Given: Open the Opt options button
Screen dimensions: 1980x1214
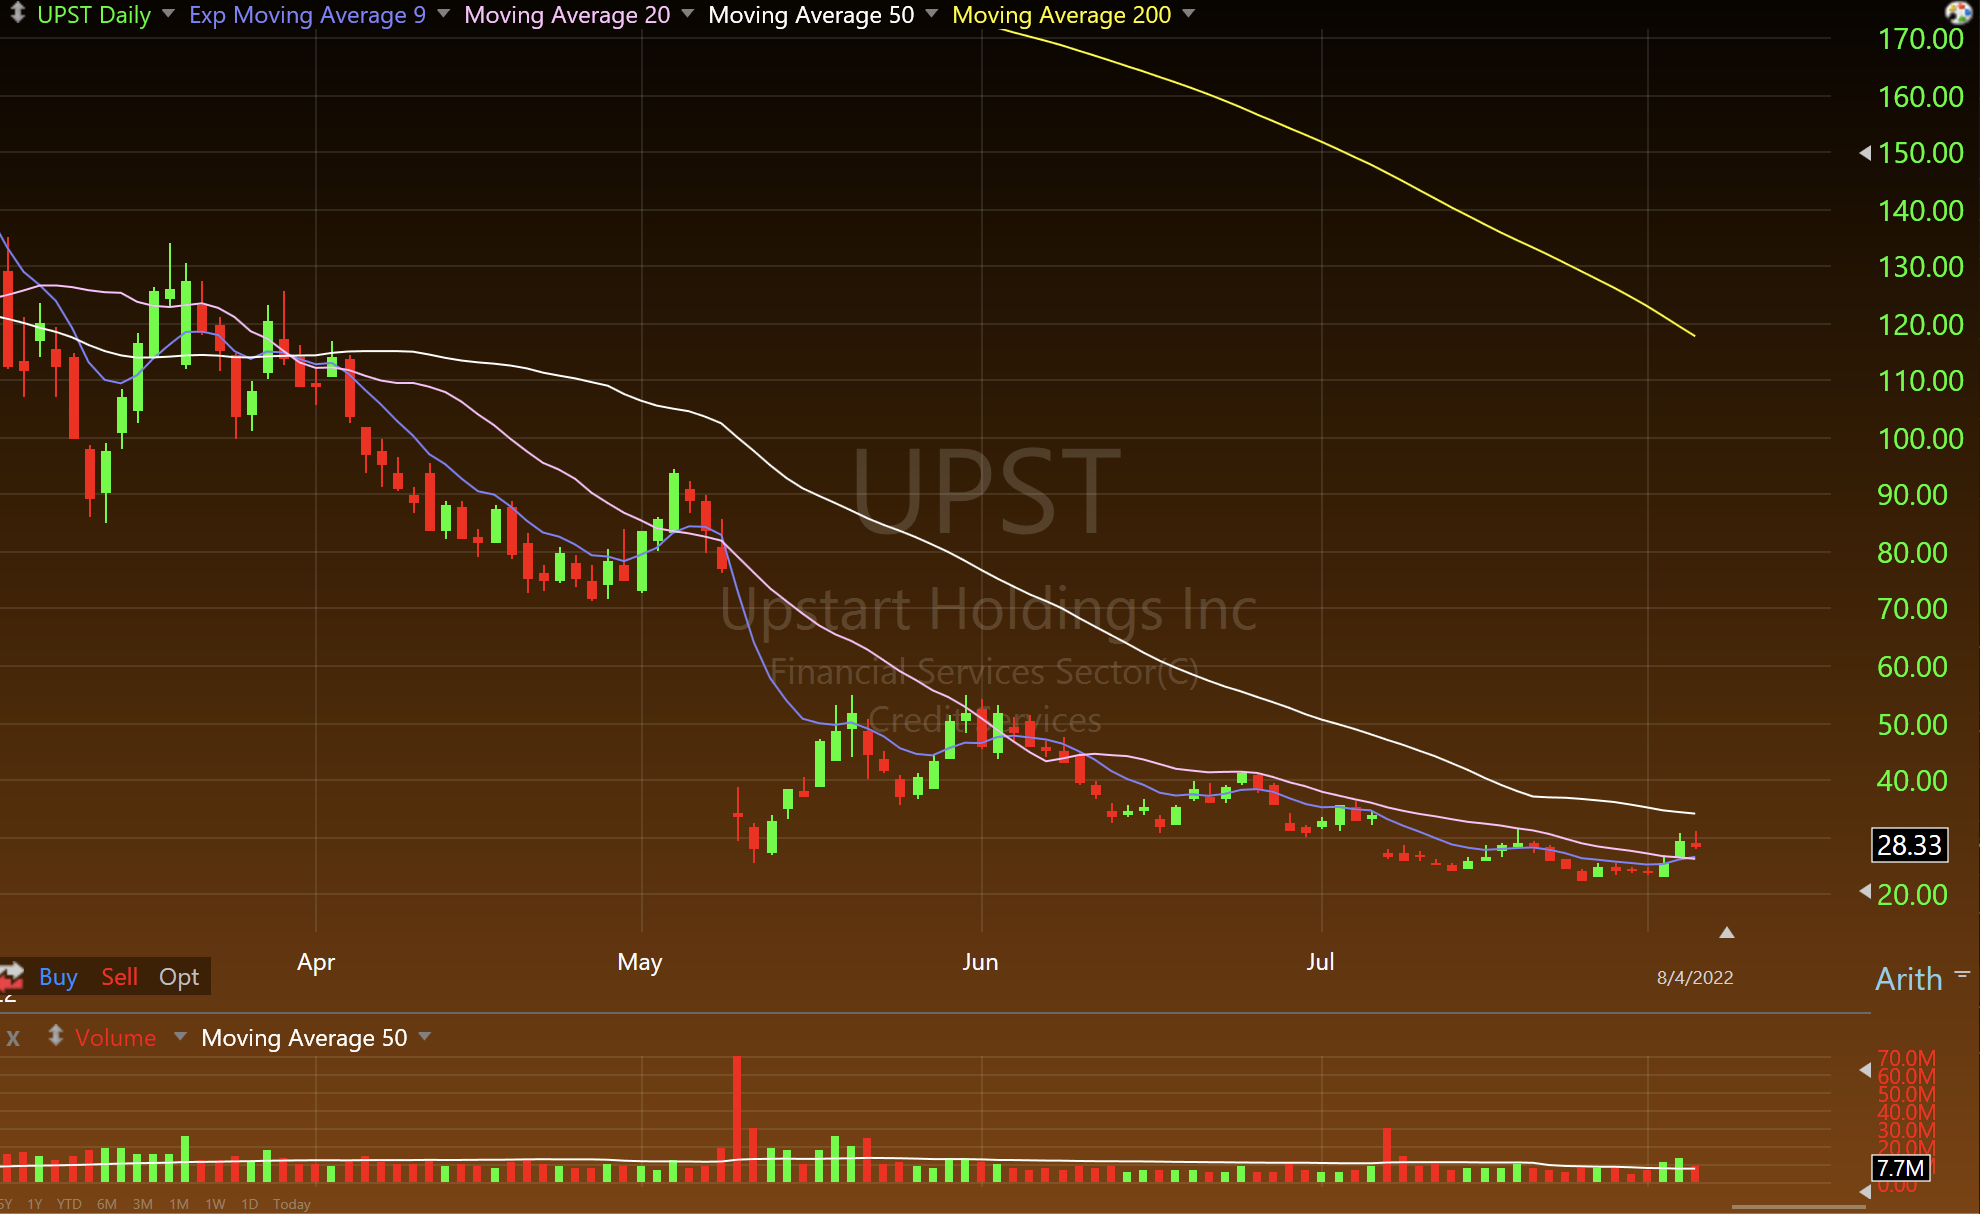Looking at the screenshot, I should coord(179,977).
